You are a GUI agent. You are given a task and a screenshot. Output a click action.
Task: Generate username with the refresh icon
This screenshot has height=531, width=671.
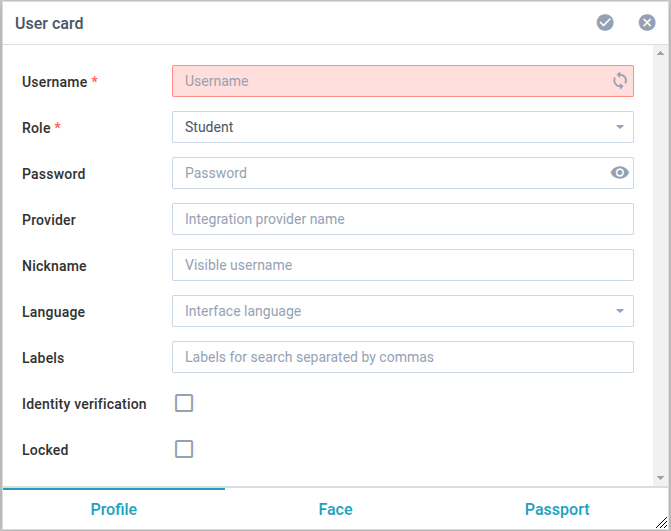[x=620, y=81]
